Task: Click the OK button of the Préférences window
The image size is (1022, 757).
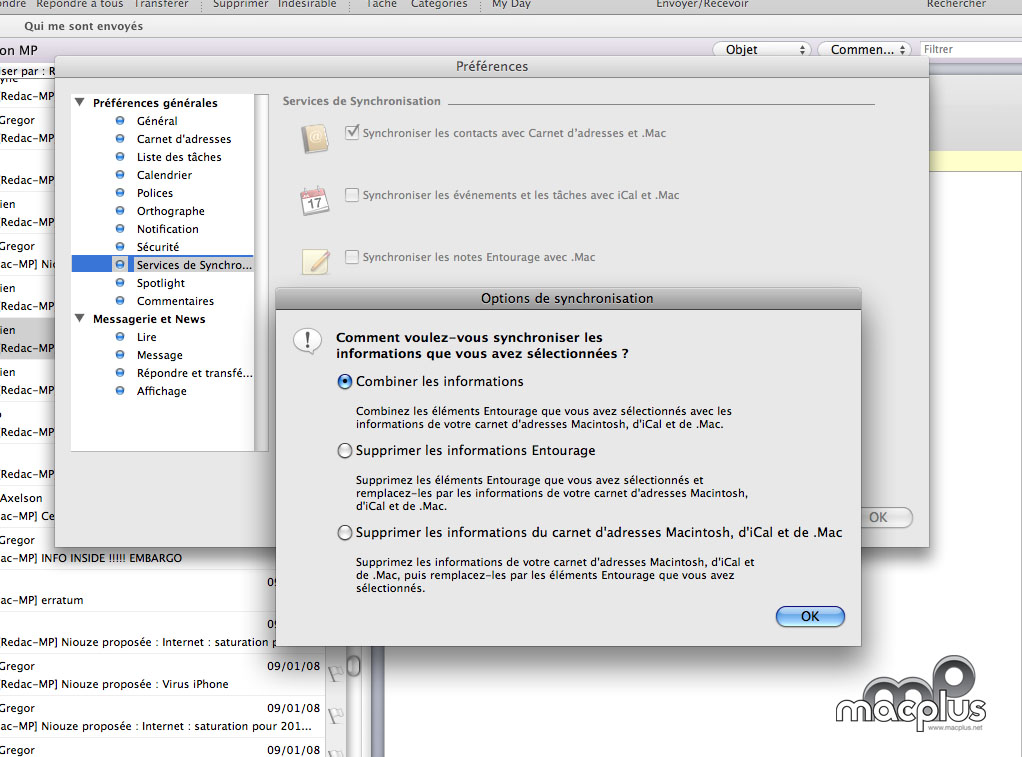Action: [878, 517]
